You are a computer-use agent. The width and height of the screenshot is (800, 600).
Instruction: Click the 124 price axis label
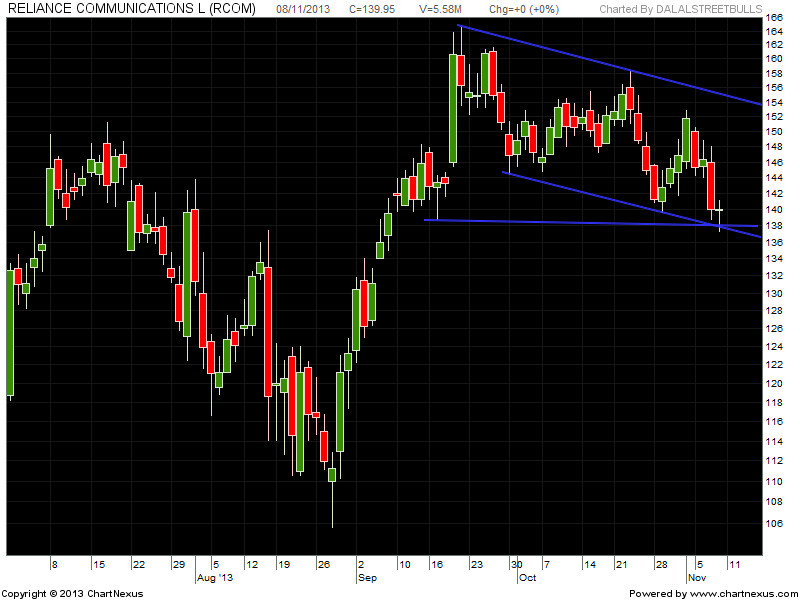click(774, 347)
